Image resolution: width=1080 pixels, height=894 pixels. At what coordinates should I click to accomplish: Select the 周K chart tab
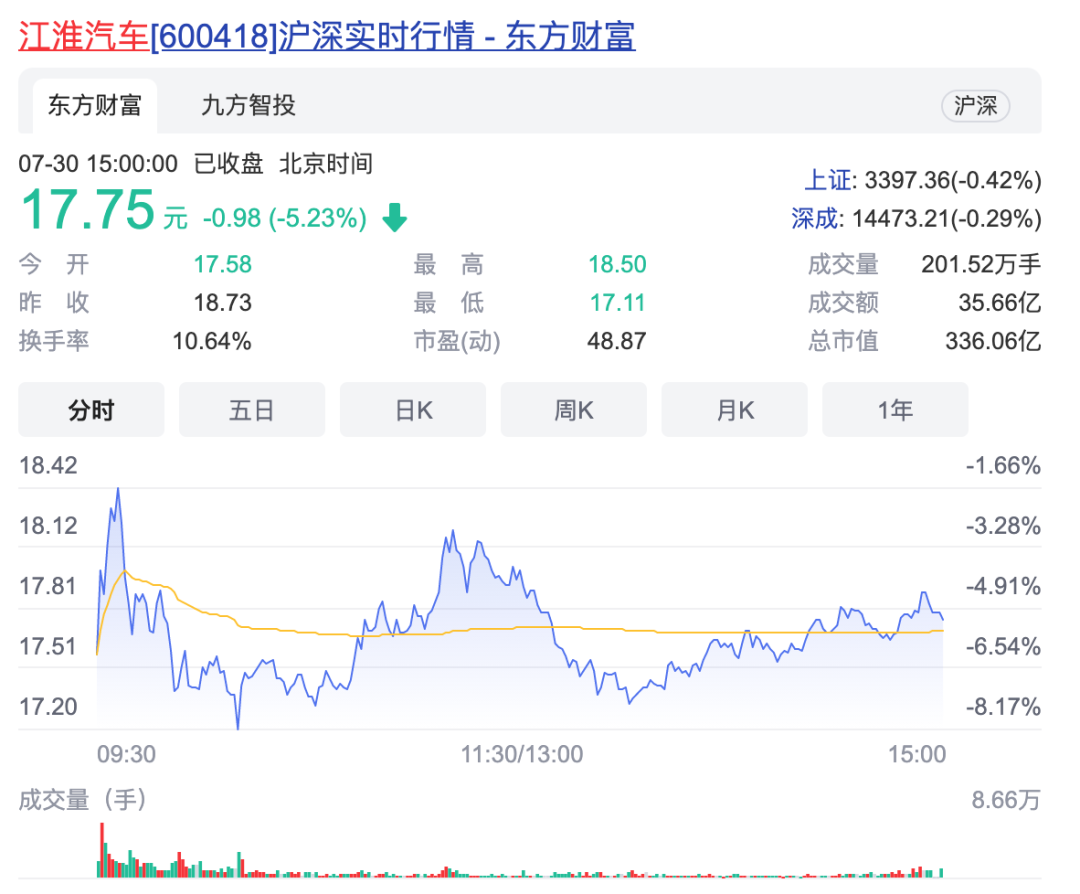[x=574, y=410]
